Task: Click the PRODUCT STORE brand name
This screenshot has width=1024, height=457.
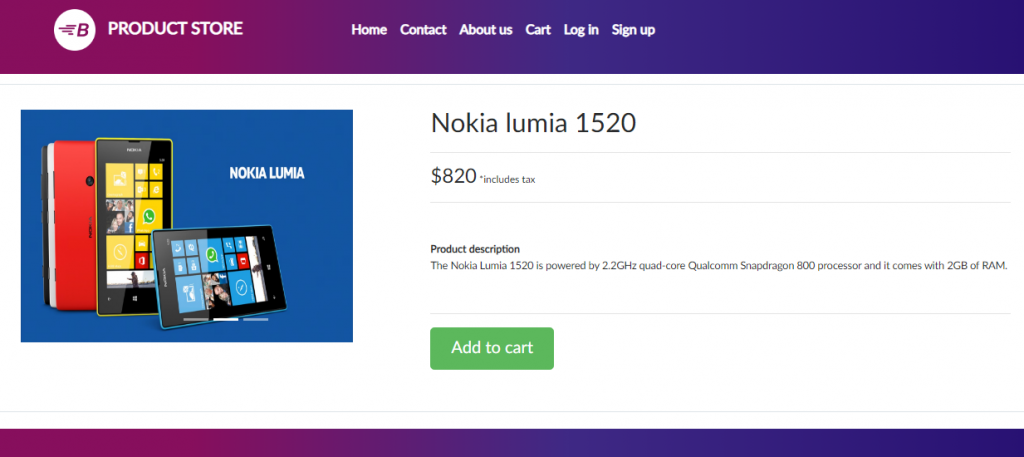Action: click(x=175, y=29)
